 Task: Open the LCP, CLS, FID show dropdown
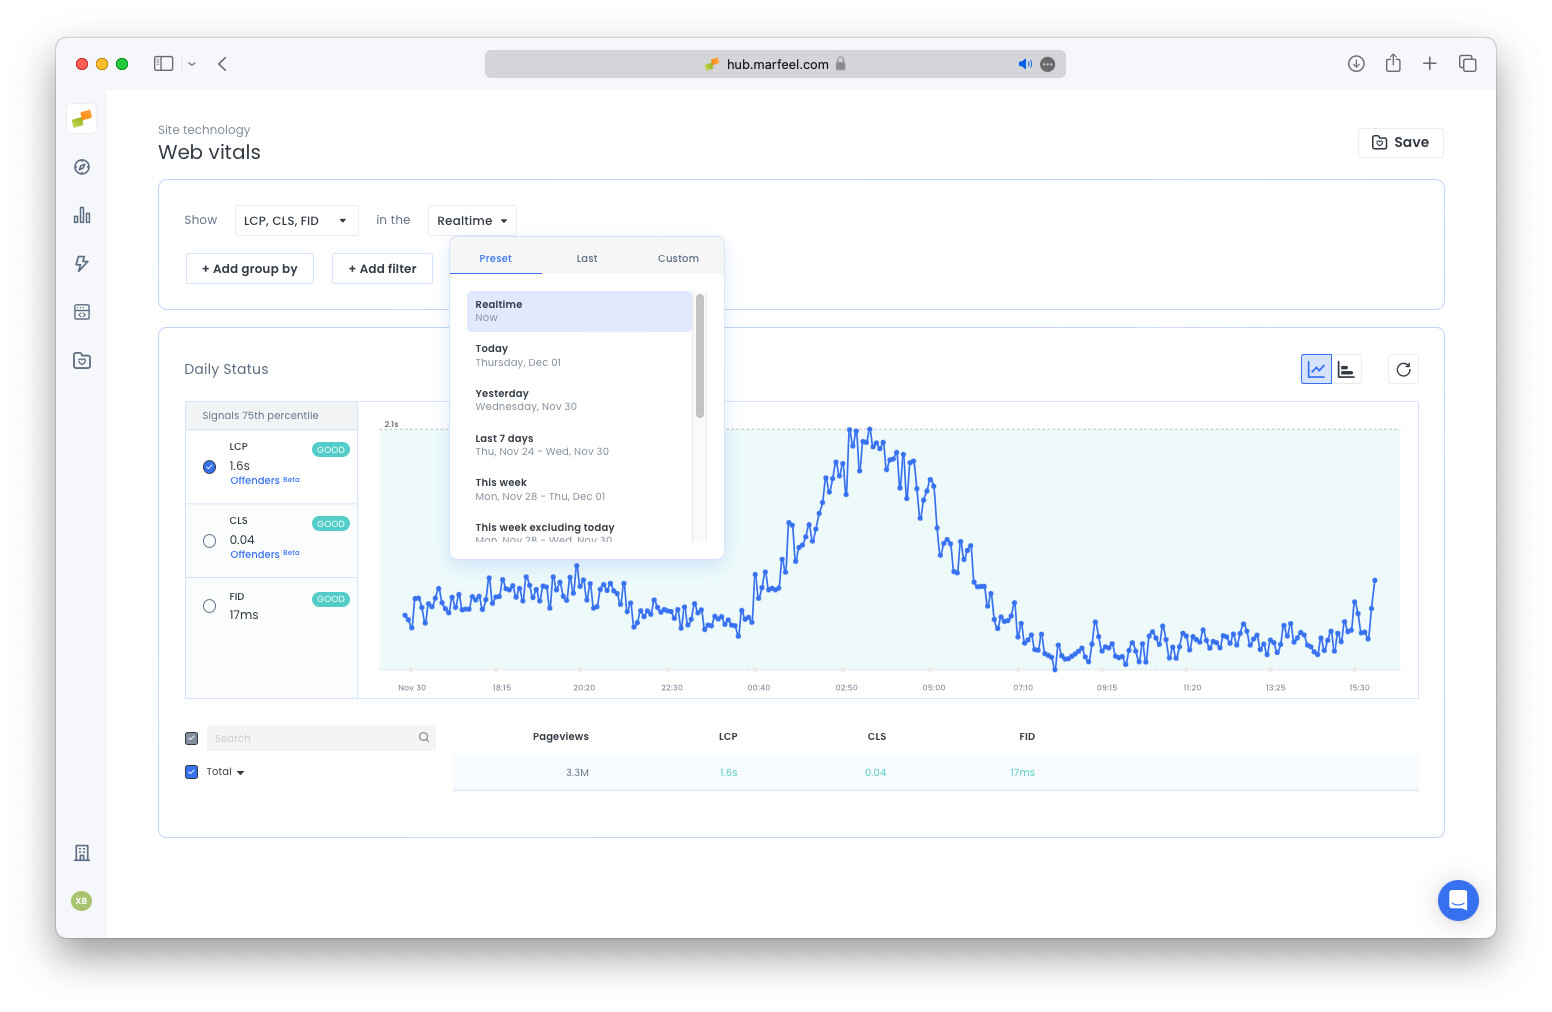pyautogui.click(x=296, y=220)
